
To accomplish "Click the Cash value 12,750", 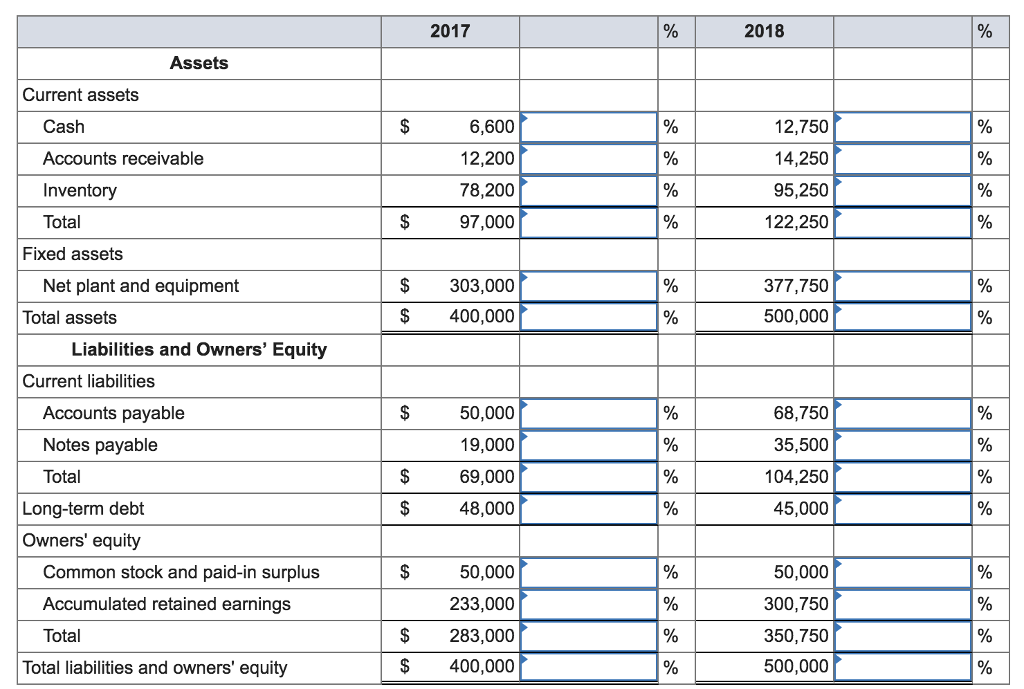I will 801,127.
